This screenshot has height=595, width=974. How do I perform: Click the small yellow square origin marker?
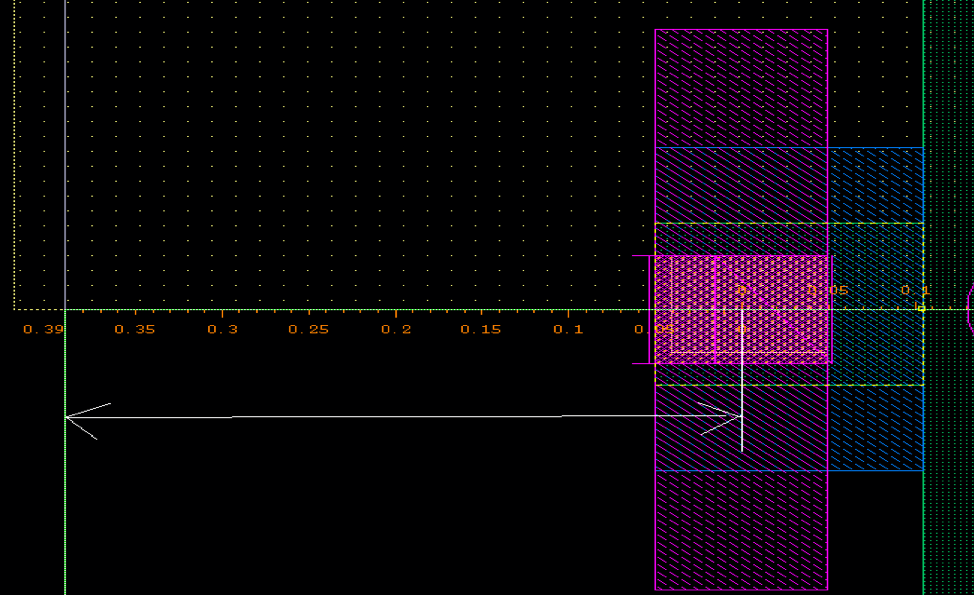(921, 309)
